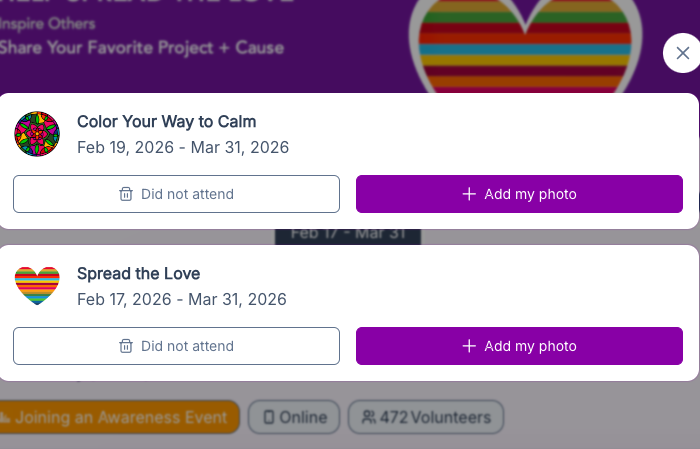Click the device icon beside Online
Image resolution: width=700 pixels, height=449 pixels.
click(x=268, y=417)
